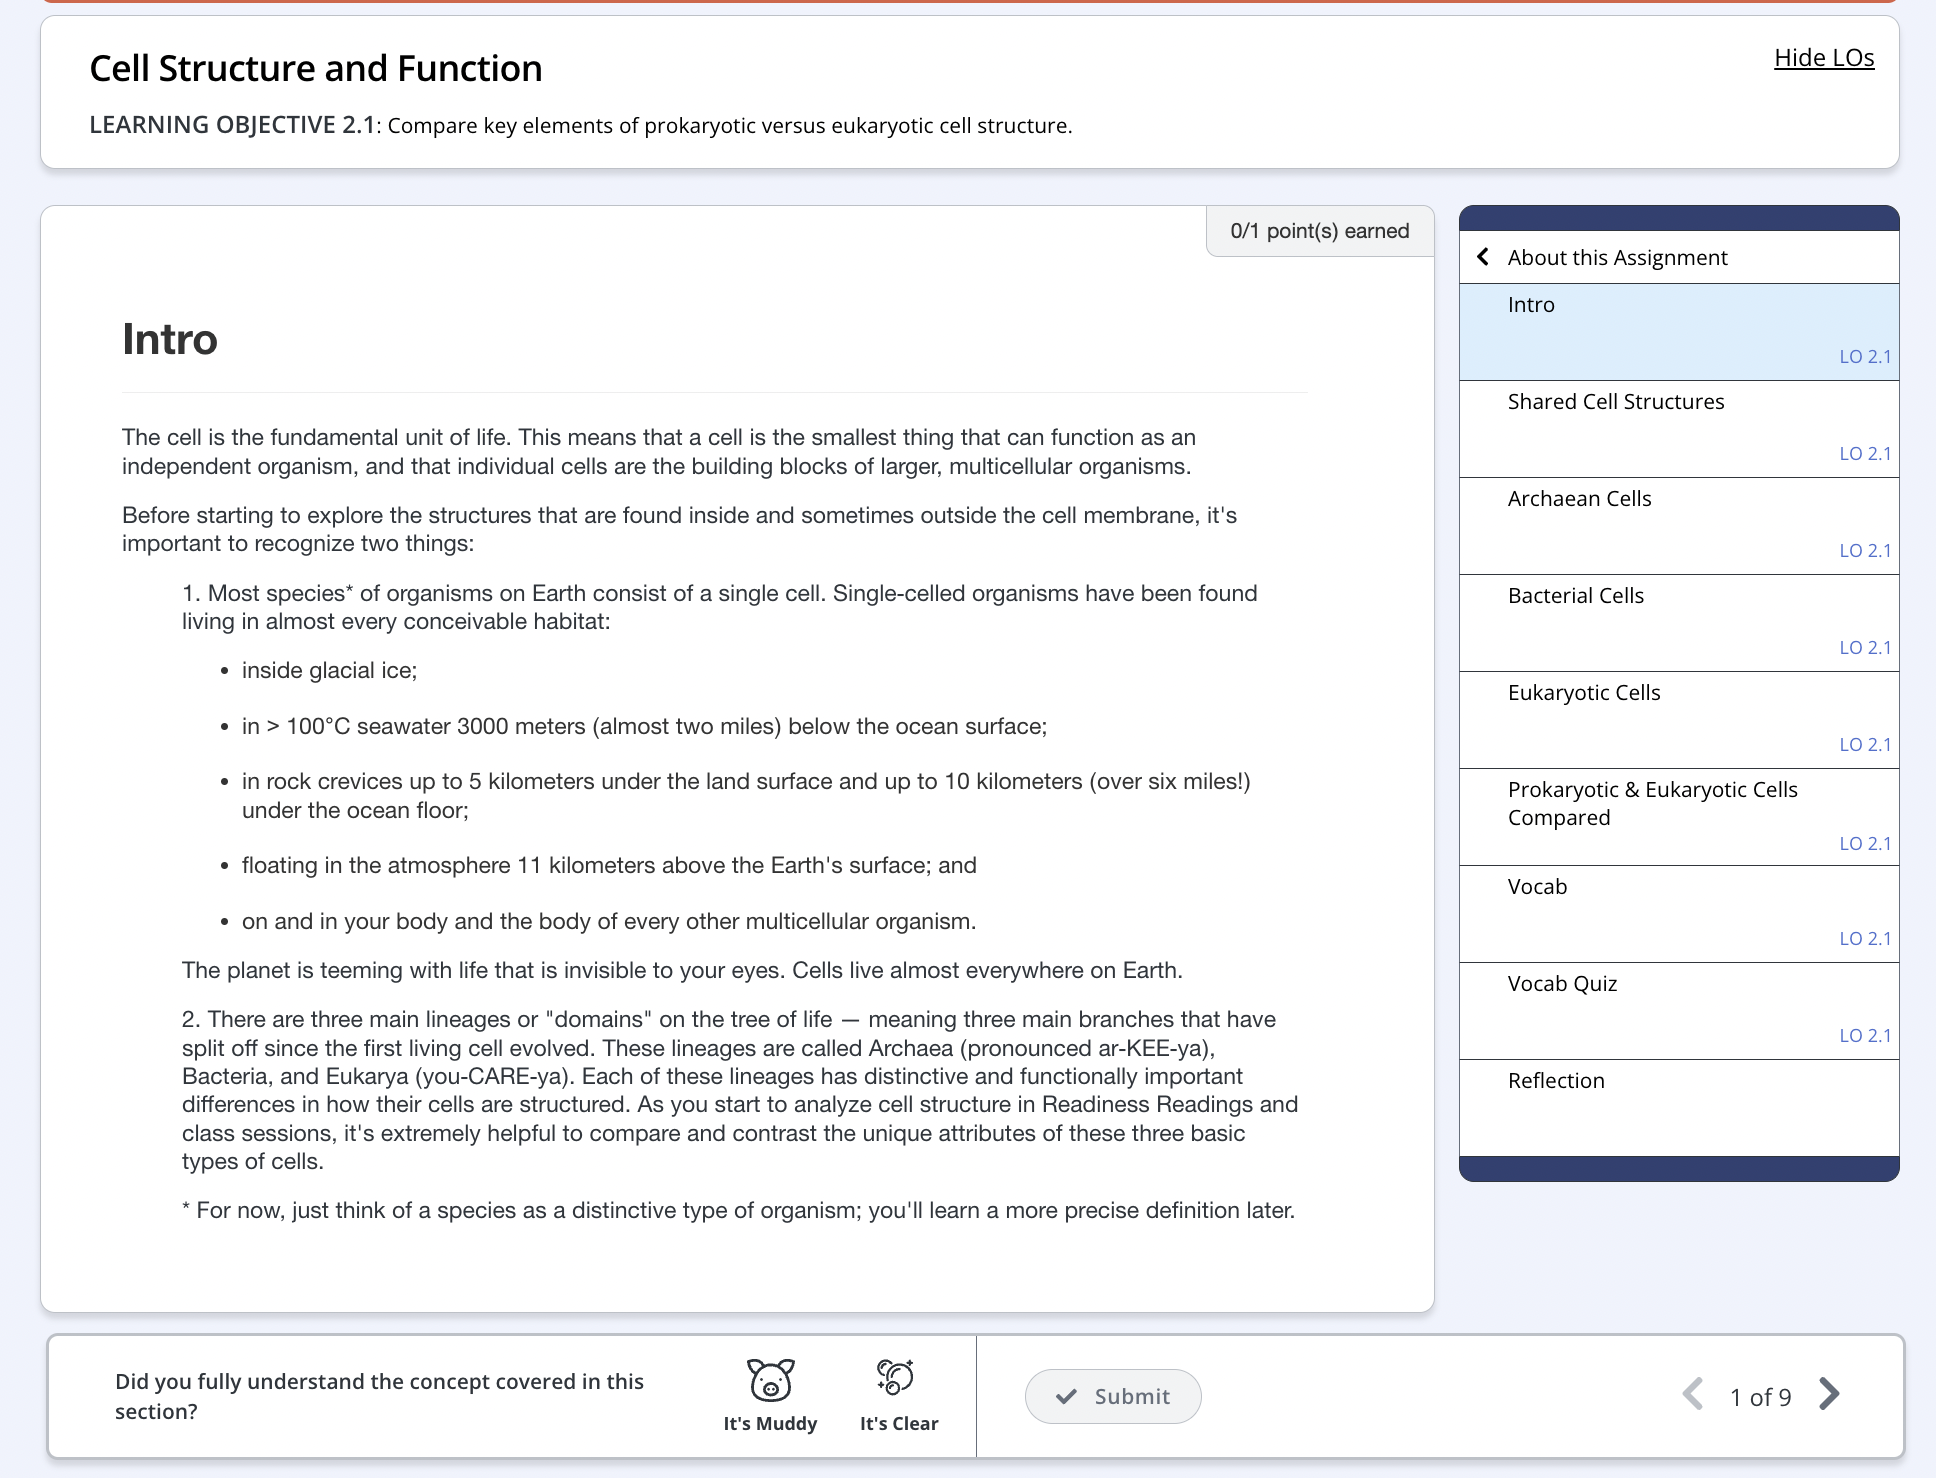Screen dimensions: 1936x1478
Task: Open Prokaryotic & Eukaryotic Cells Compared
Action: (1651, 804)
